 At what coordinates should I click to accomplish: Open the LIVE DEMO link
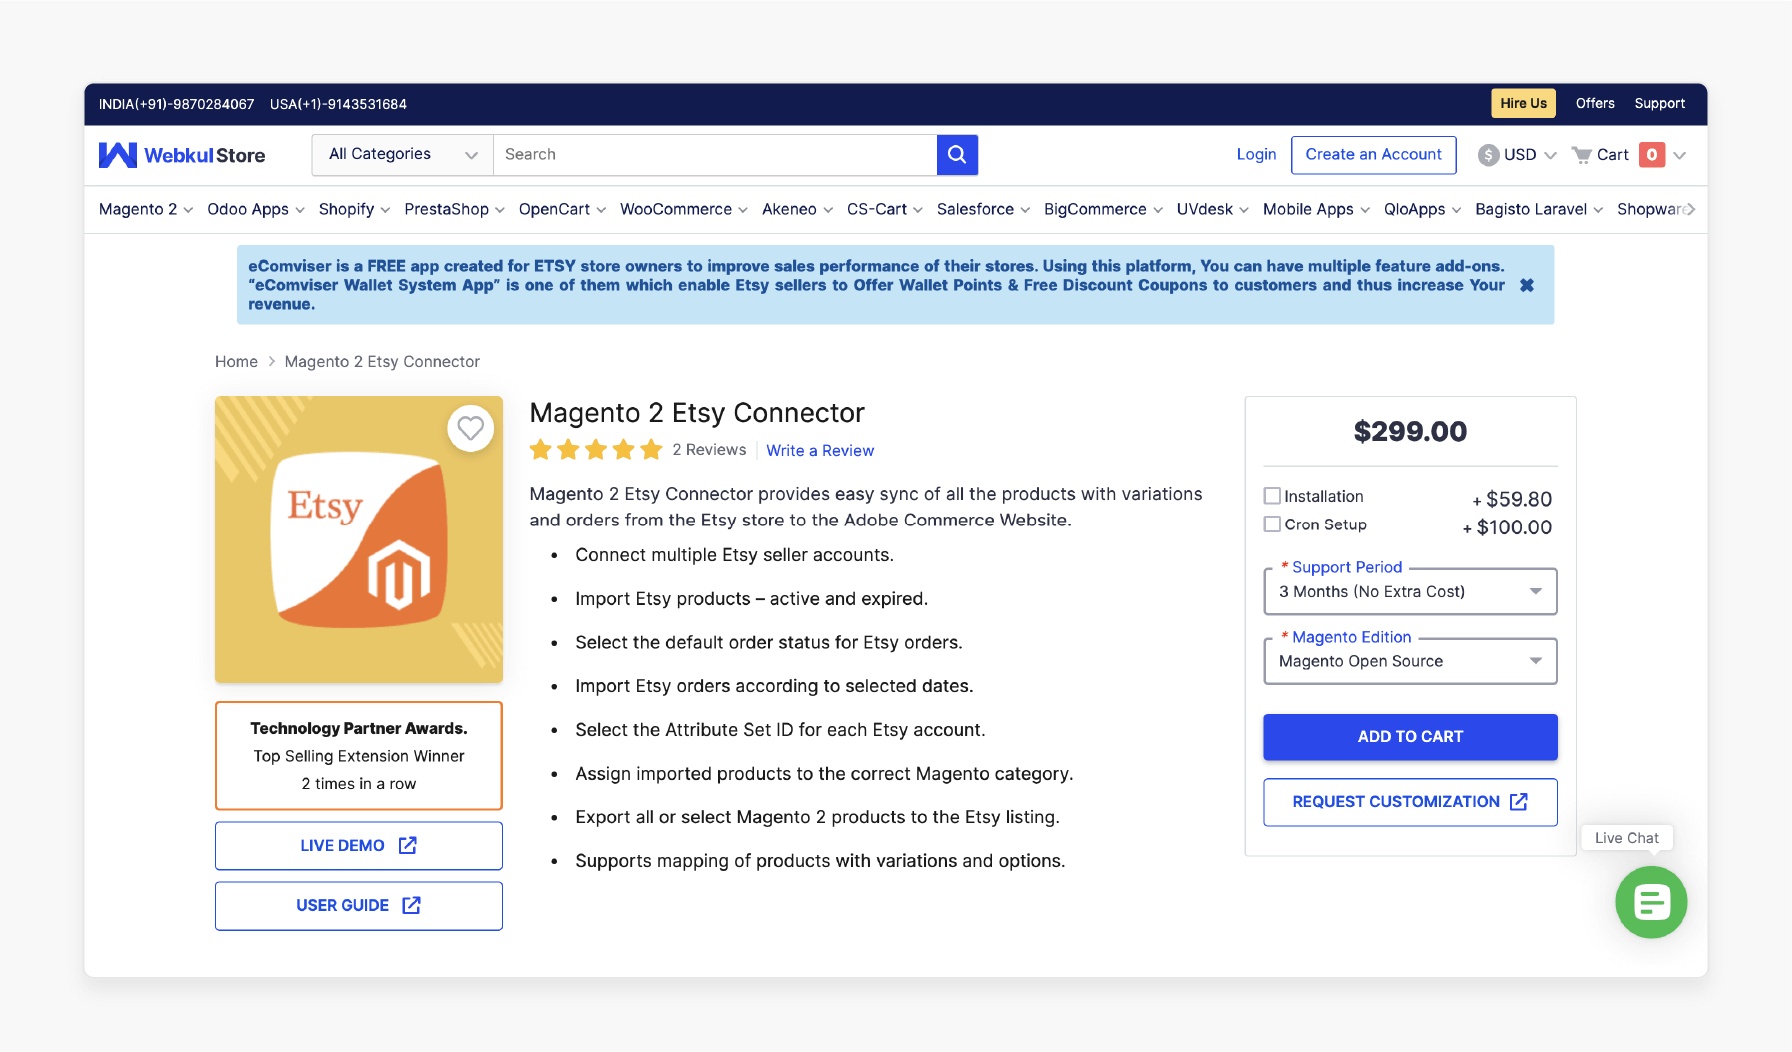point(359,846)
